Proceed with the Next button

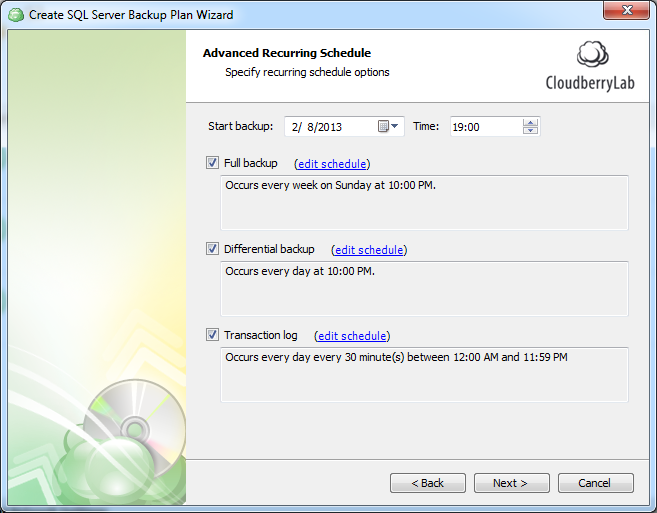(x=511, y=483)
